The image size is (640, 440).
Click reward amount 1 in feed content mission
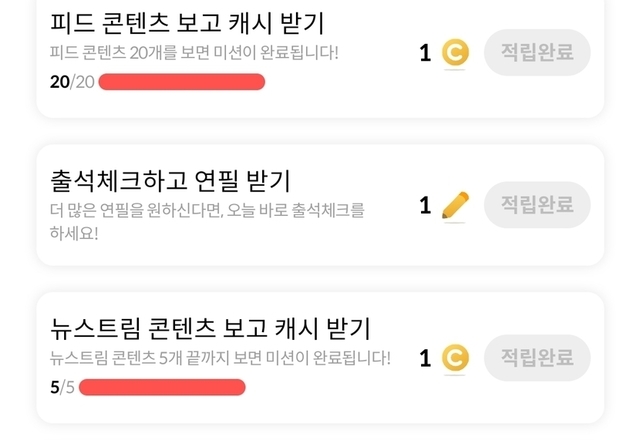coord(425,52)
